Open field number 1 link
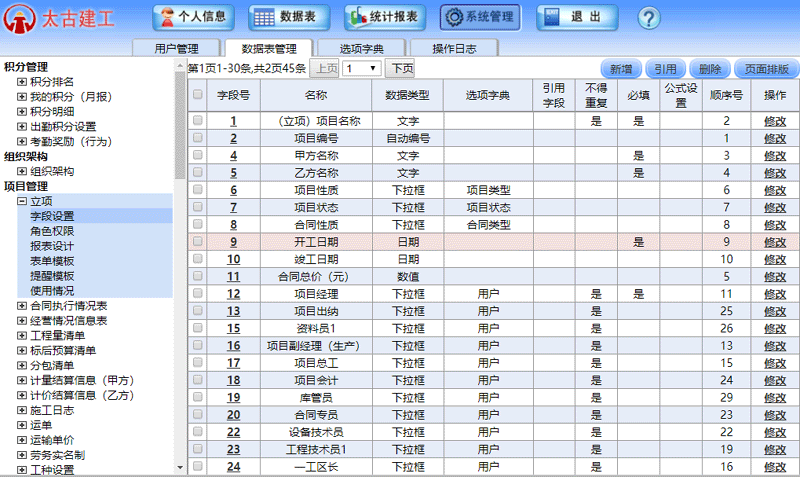 tap(233, 121)
